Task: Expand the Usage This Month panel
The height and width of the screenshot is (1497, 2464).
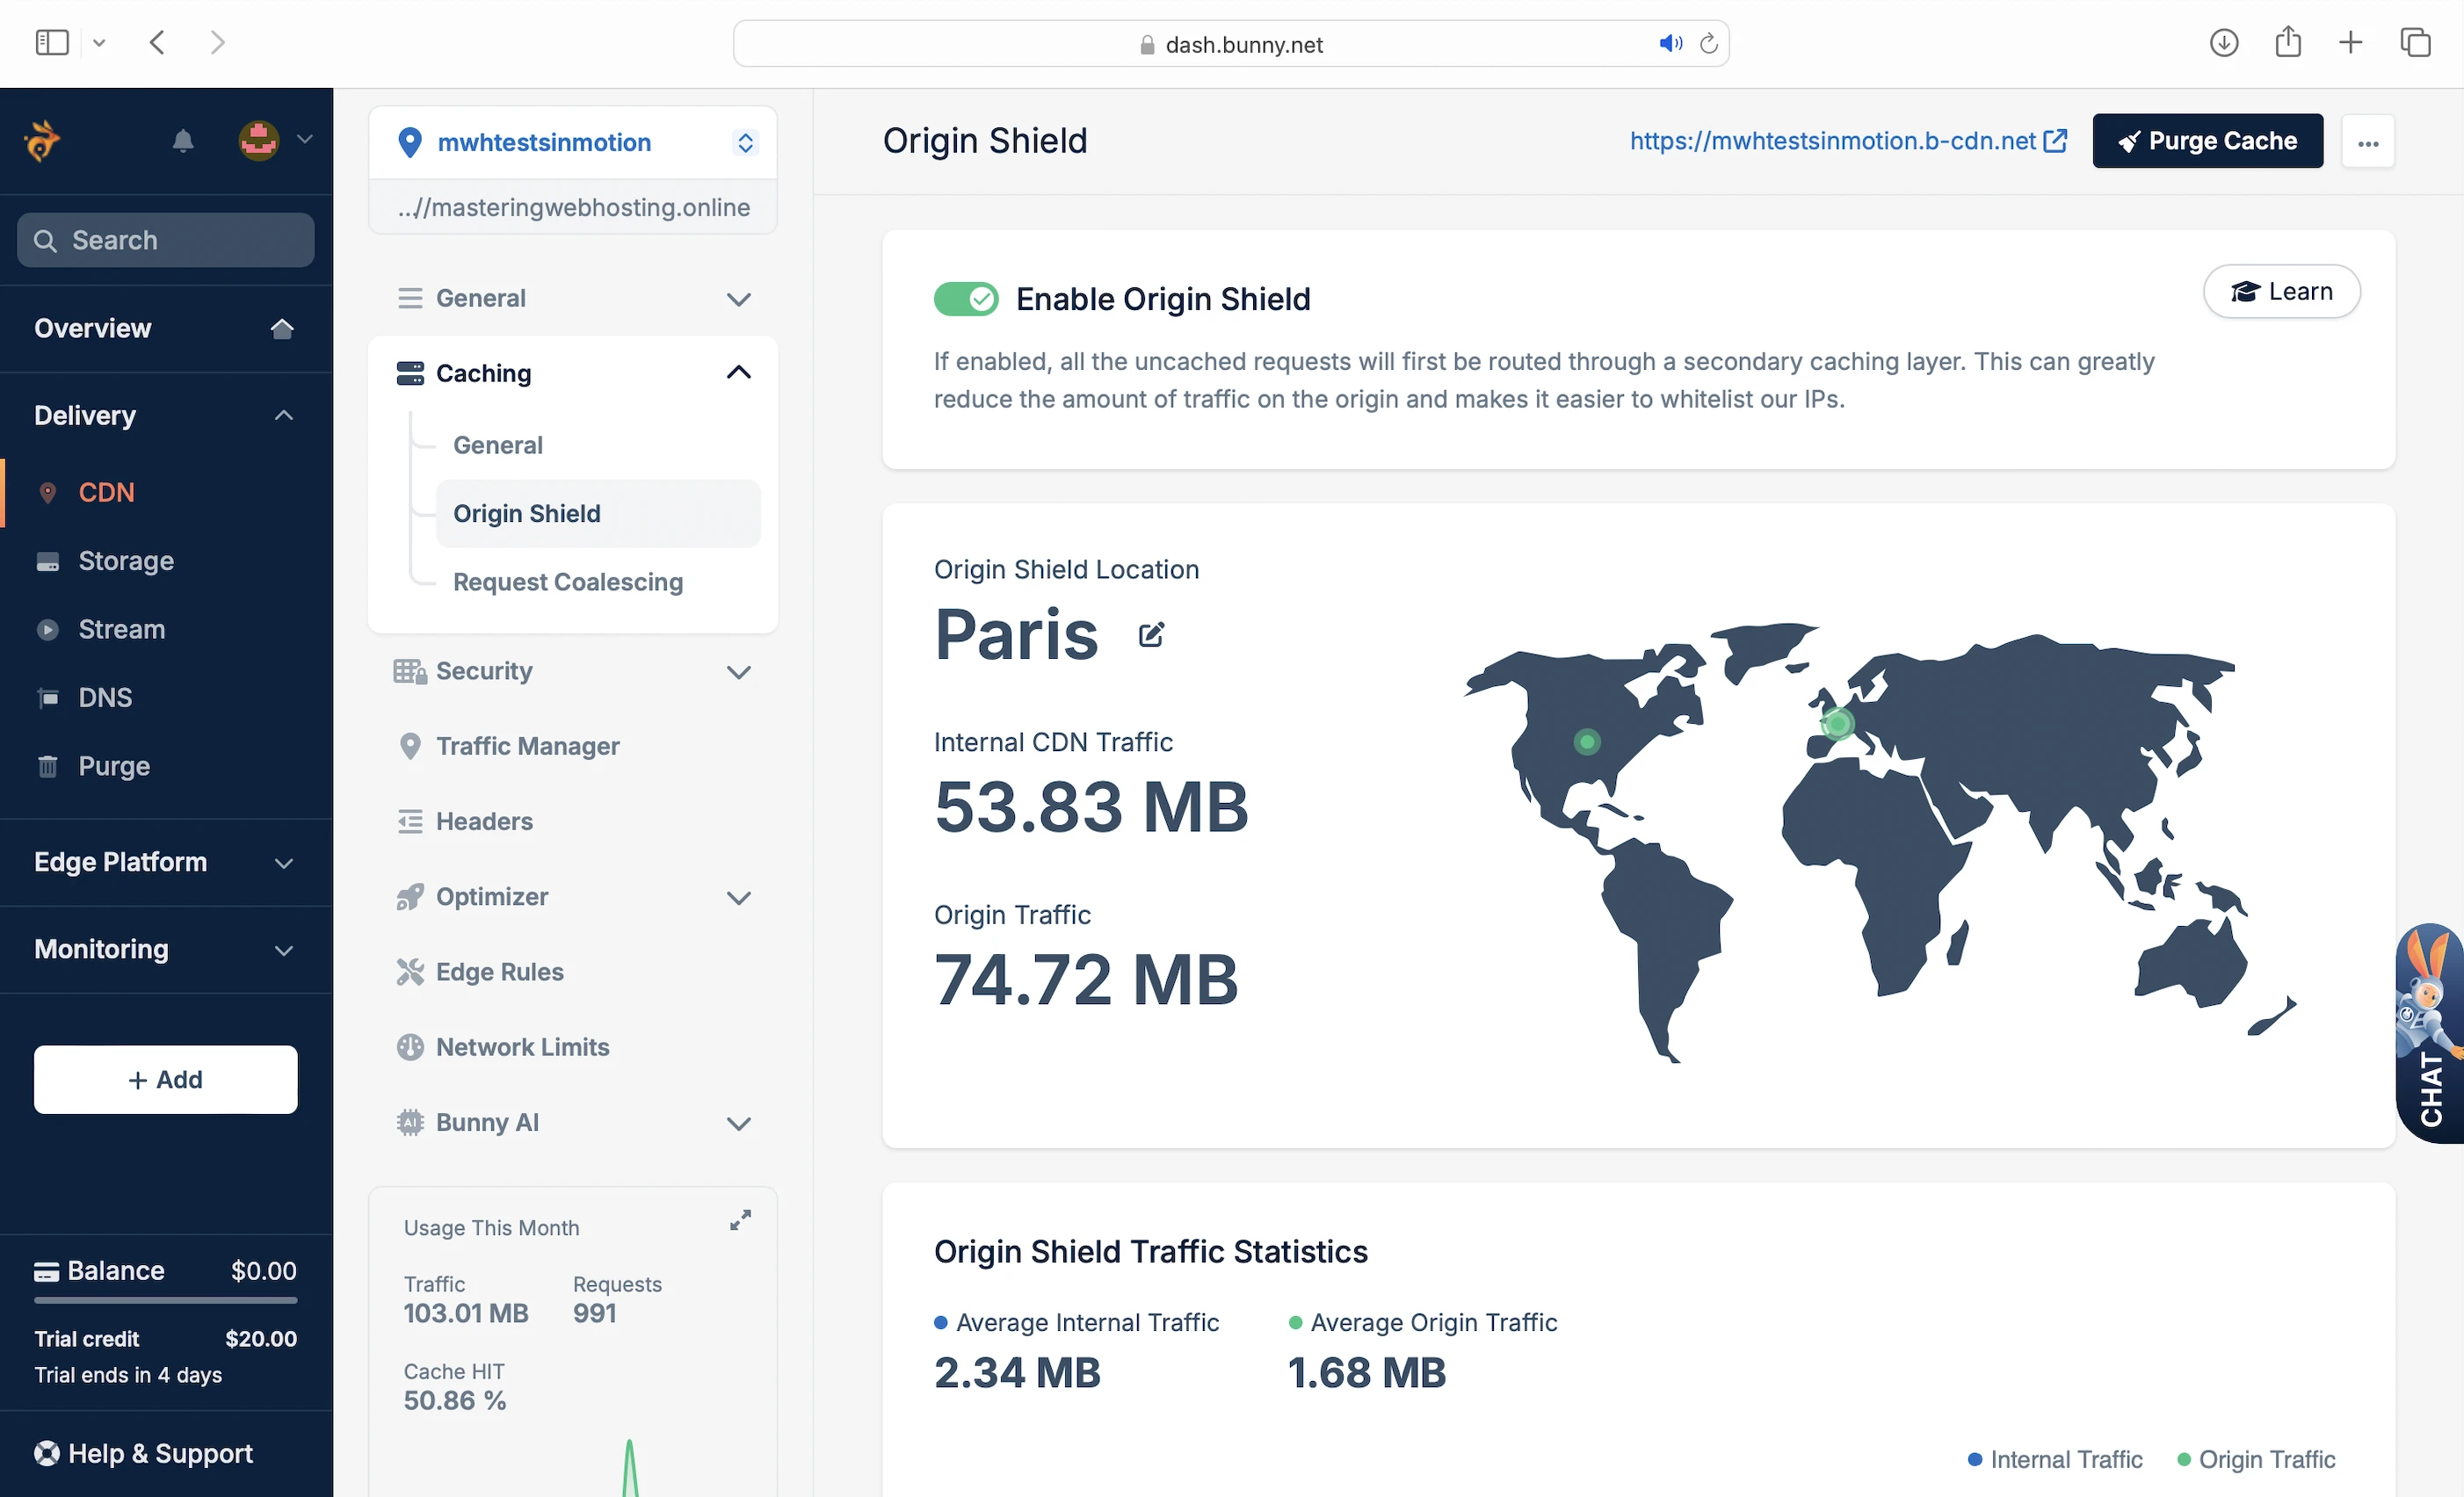Action: [x=740, y=1220]
